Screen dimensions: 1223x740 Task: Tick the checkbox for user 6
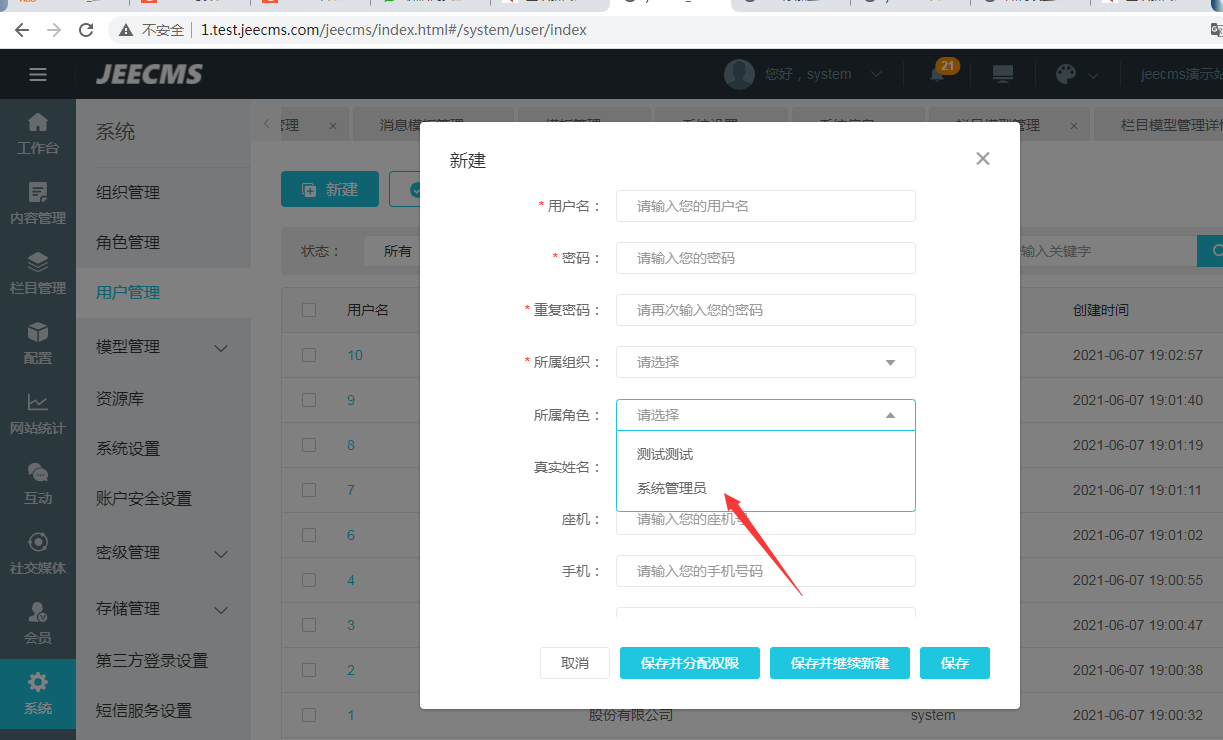click(x=309, y=535)
